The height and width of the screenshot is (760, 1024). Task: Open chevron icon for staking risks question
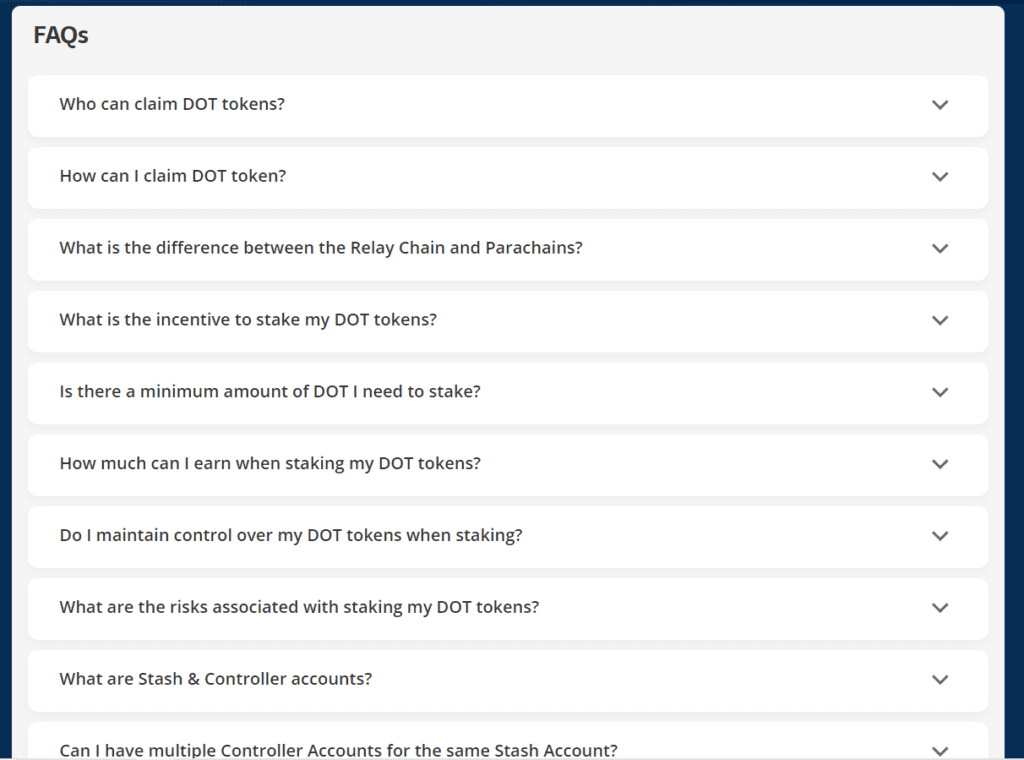coord(939,608)
